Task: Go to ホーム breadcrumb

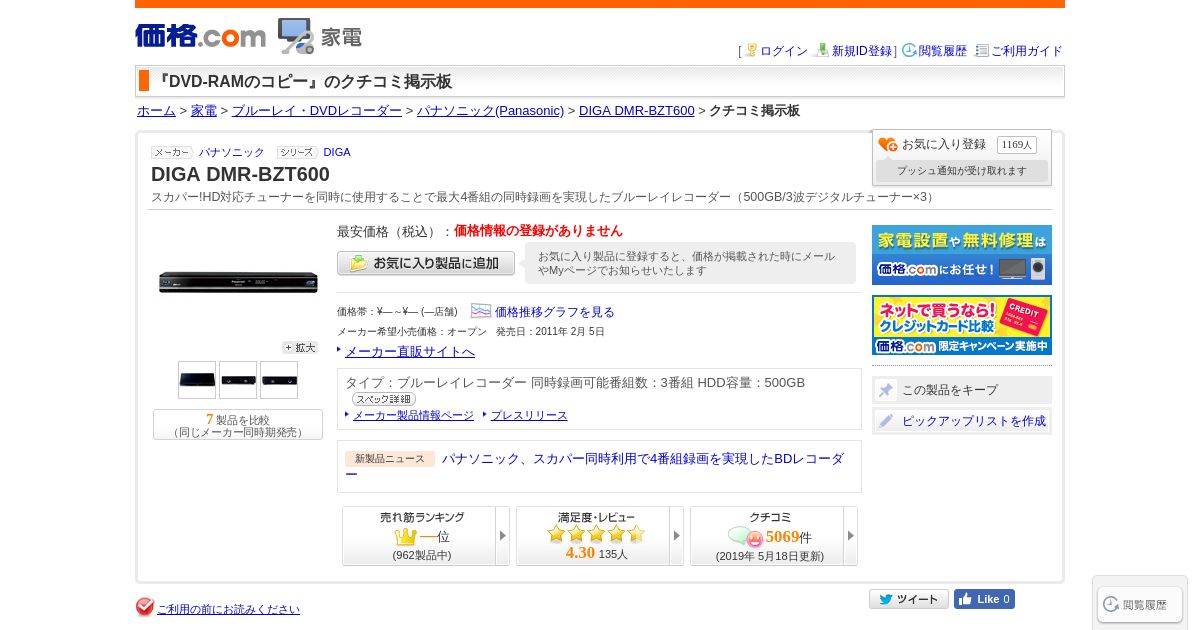Action: (x=156, y=111)
